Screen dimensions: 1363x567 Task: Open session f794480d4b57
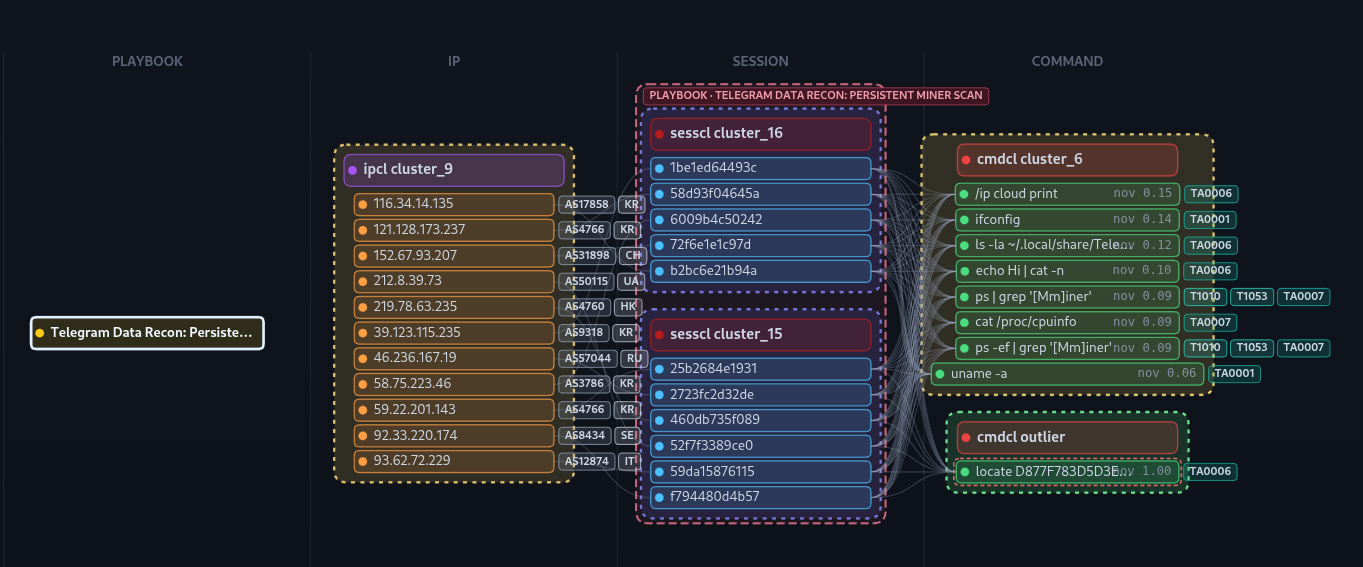click(761, 497)
